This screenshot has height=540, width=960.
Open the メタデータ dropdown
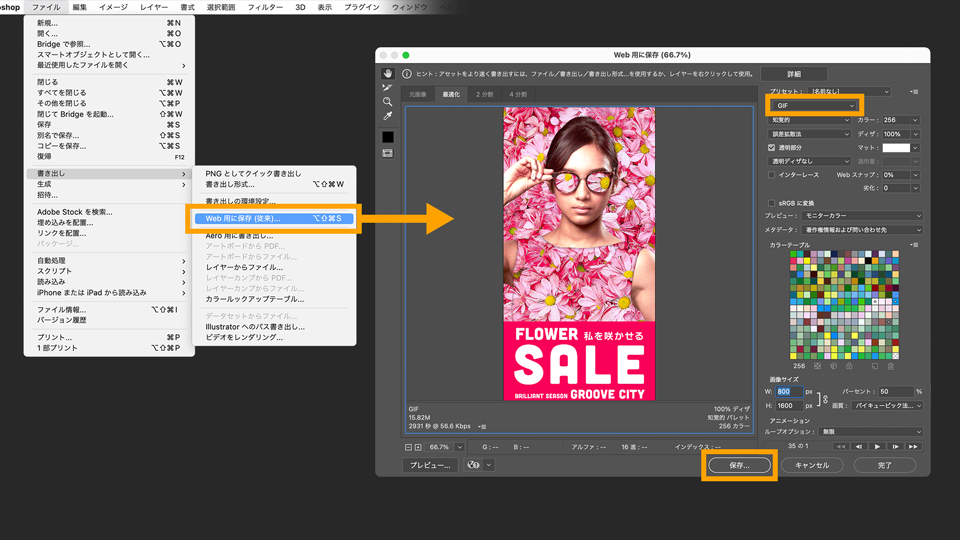(861, 230)
